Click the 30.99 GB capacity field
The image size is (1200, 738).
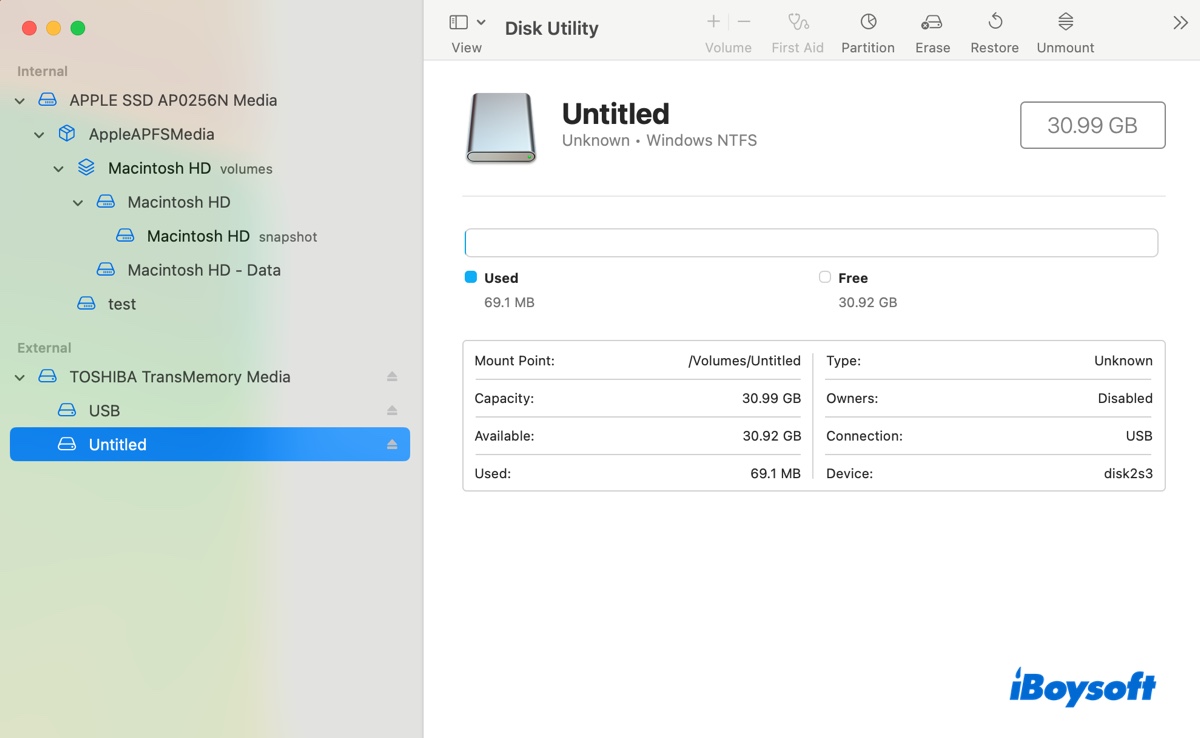1092,125
